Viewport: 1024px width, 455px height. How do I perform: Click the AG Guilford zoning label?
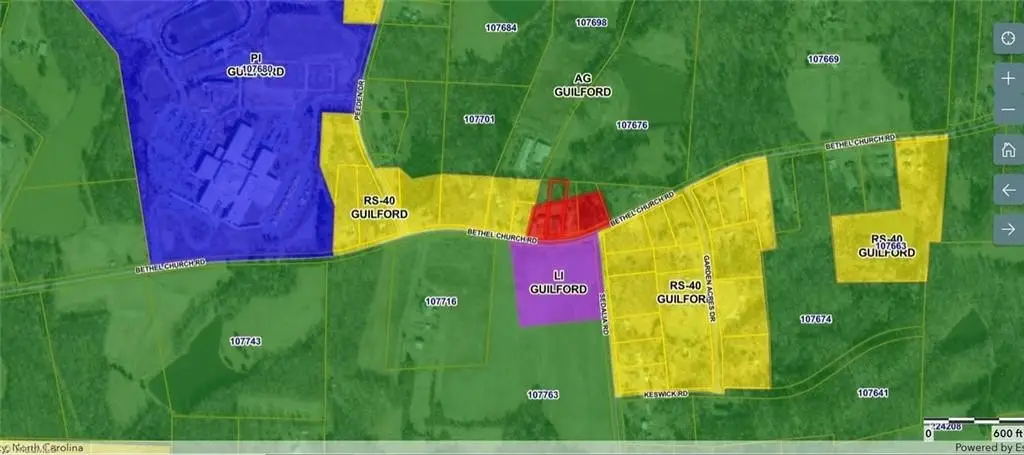(x=583, y=84)
